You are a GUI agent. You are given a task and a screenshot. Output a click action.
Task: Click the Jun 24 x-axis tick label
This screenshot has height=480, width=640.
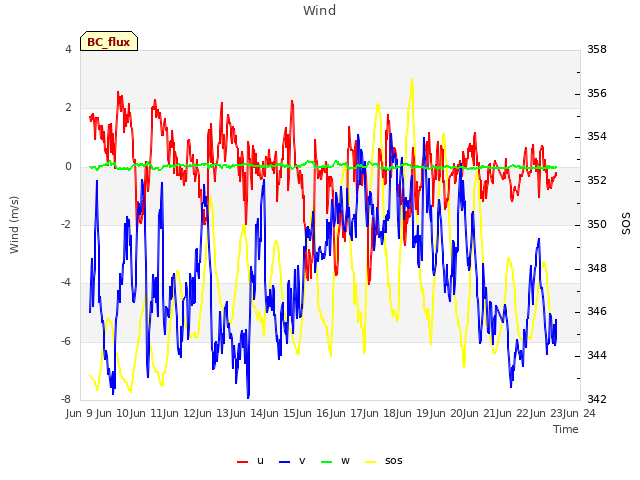(580, 413)
